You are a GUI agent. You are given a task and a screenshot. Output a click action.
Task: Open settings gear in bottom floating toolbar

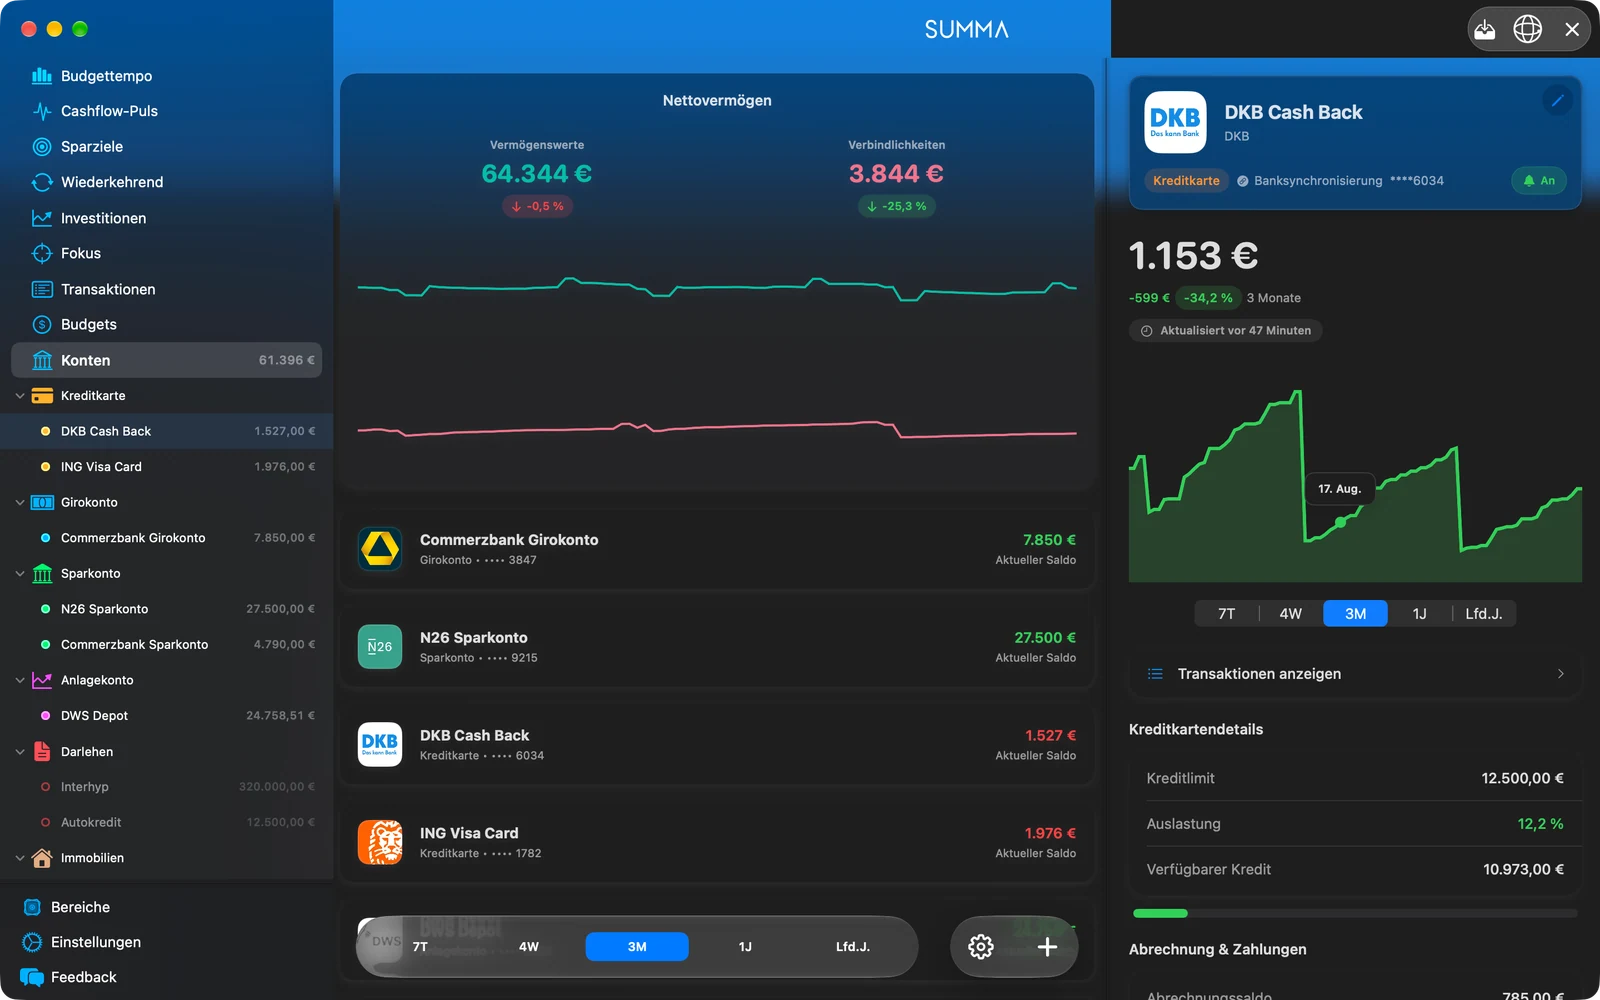pos(981,946)
